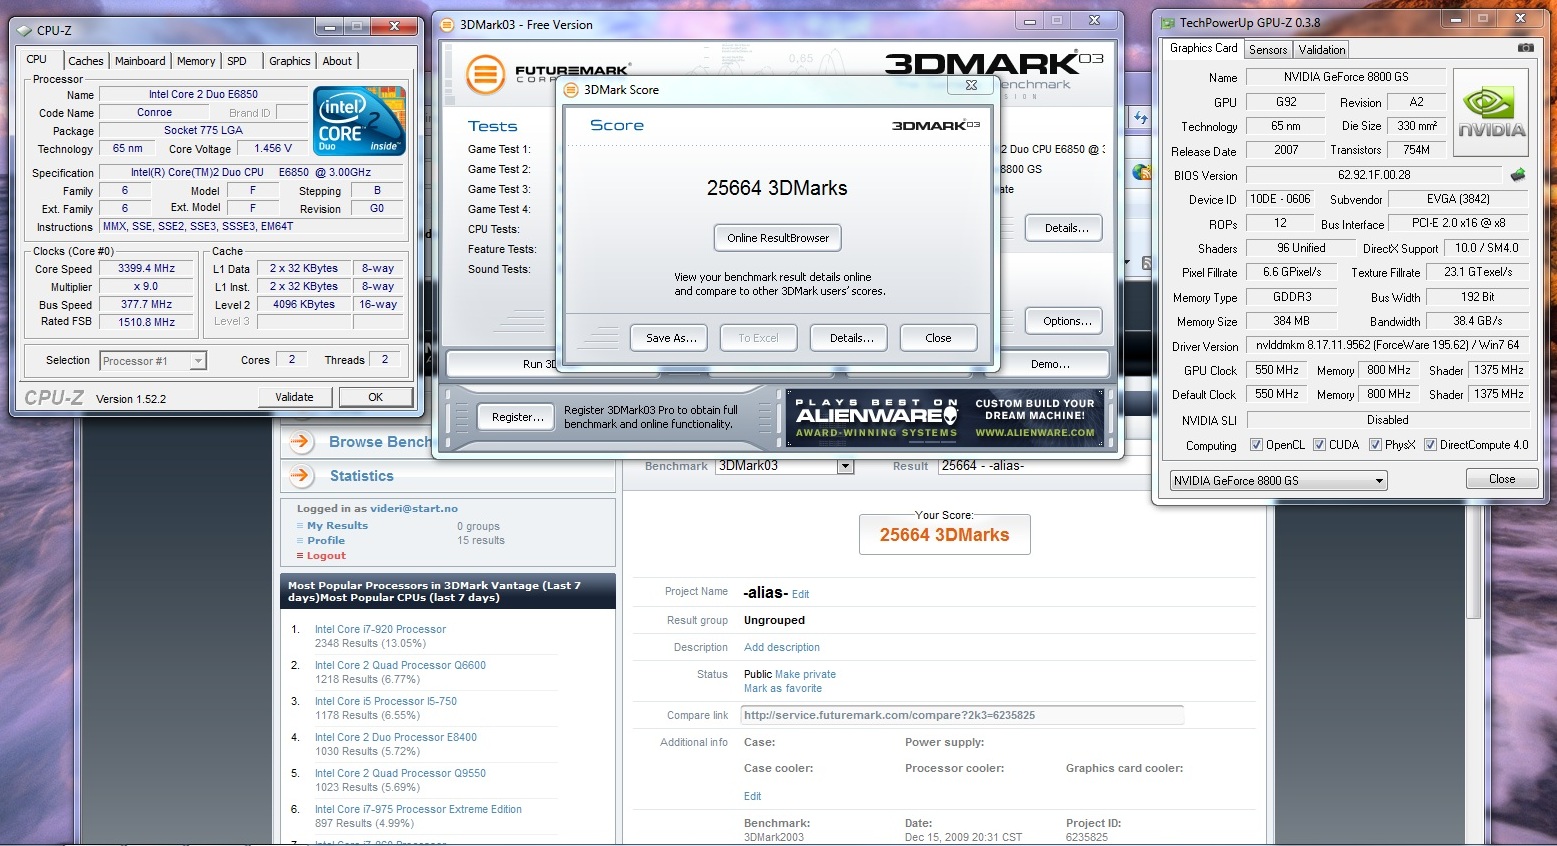This screenshot has width=1557, height=846.
Task: Click the Compare link URL field
Action: [x=962, y=715]
